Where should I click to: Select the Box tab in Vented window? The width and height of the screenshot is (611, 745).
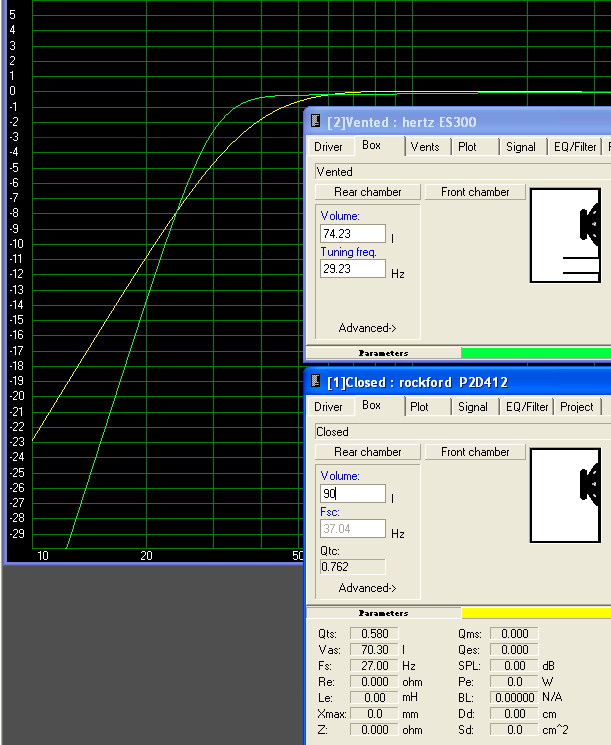click(x=372, y=145)
